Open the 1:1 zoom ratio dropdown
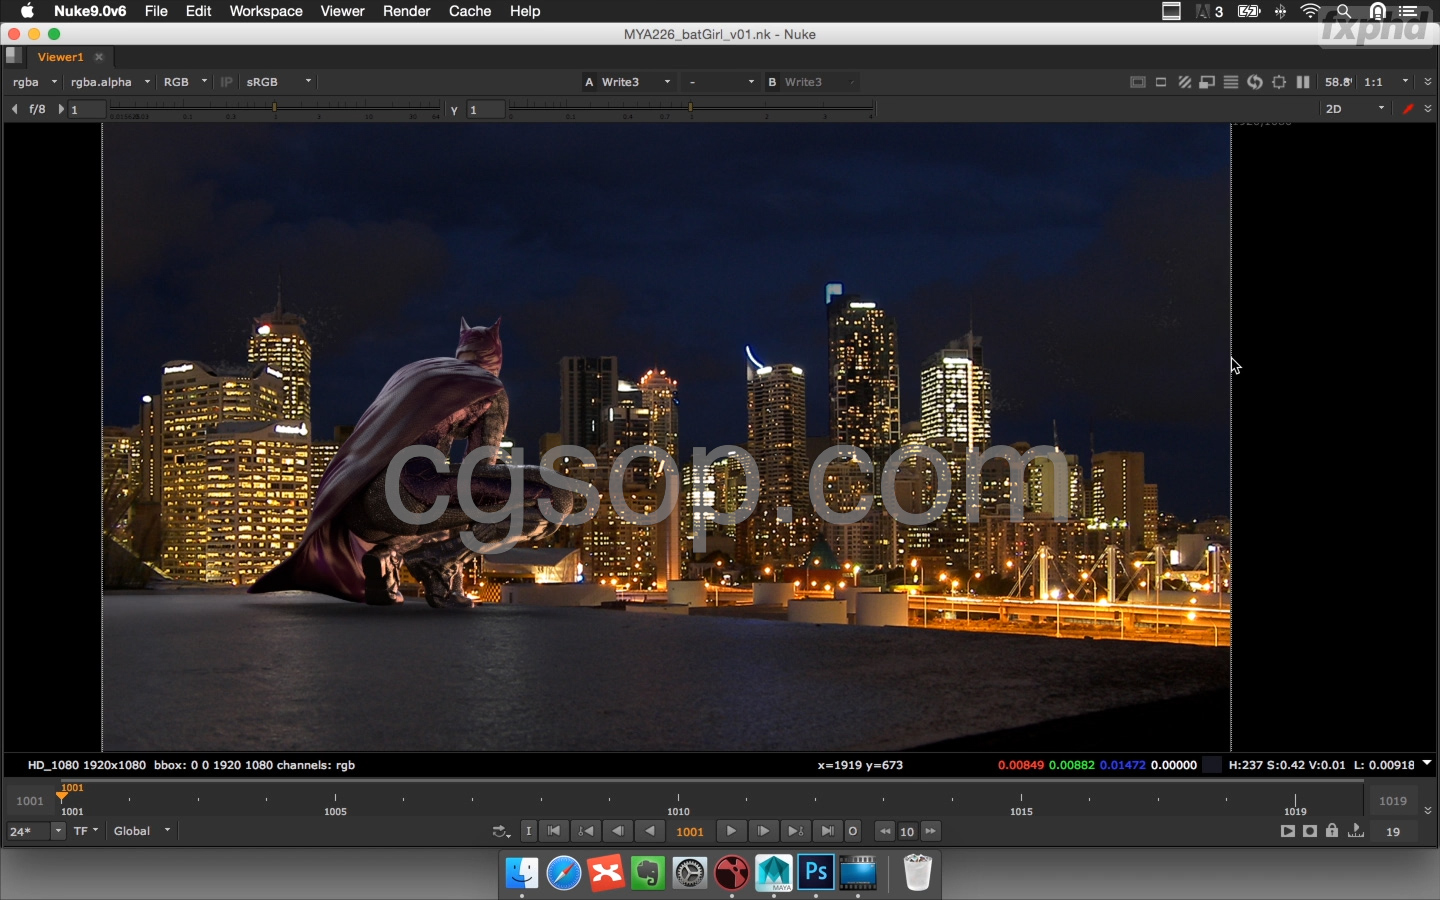The height and width of the screenshot is (900, 1440). click(1388, 82)
